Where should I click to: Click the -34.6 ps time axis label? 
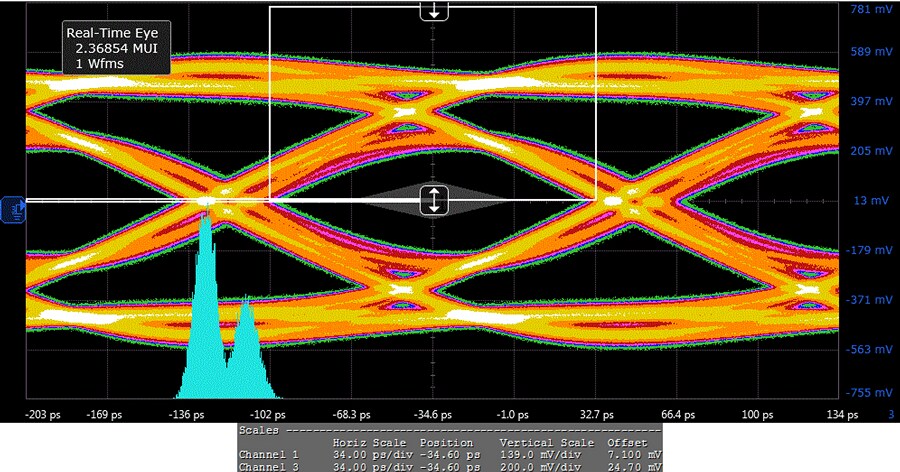pyautogui.click(x=433, y=414)
